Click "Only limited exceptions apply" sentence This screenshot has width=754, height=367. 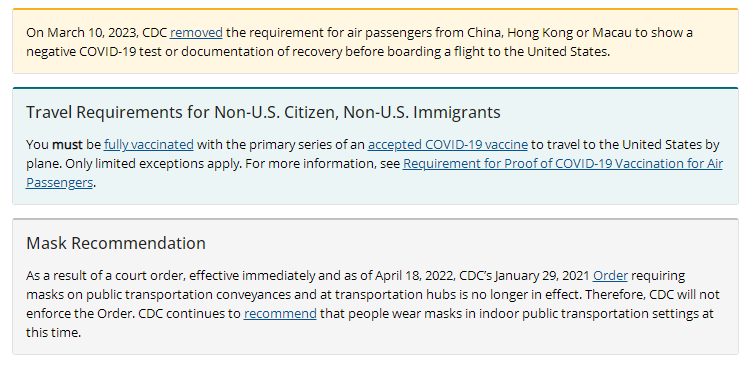coord(153,164)
